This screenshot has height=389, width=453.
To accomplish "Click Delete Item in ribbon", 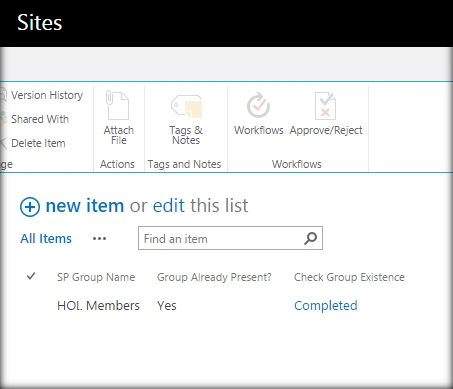I will click(38, 143).
